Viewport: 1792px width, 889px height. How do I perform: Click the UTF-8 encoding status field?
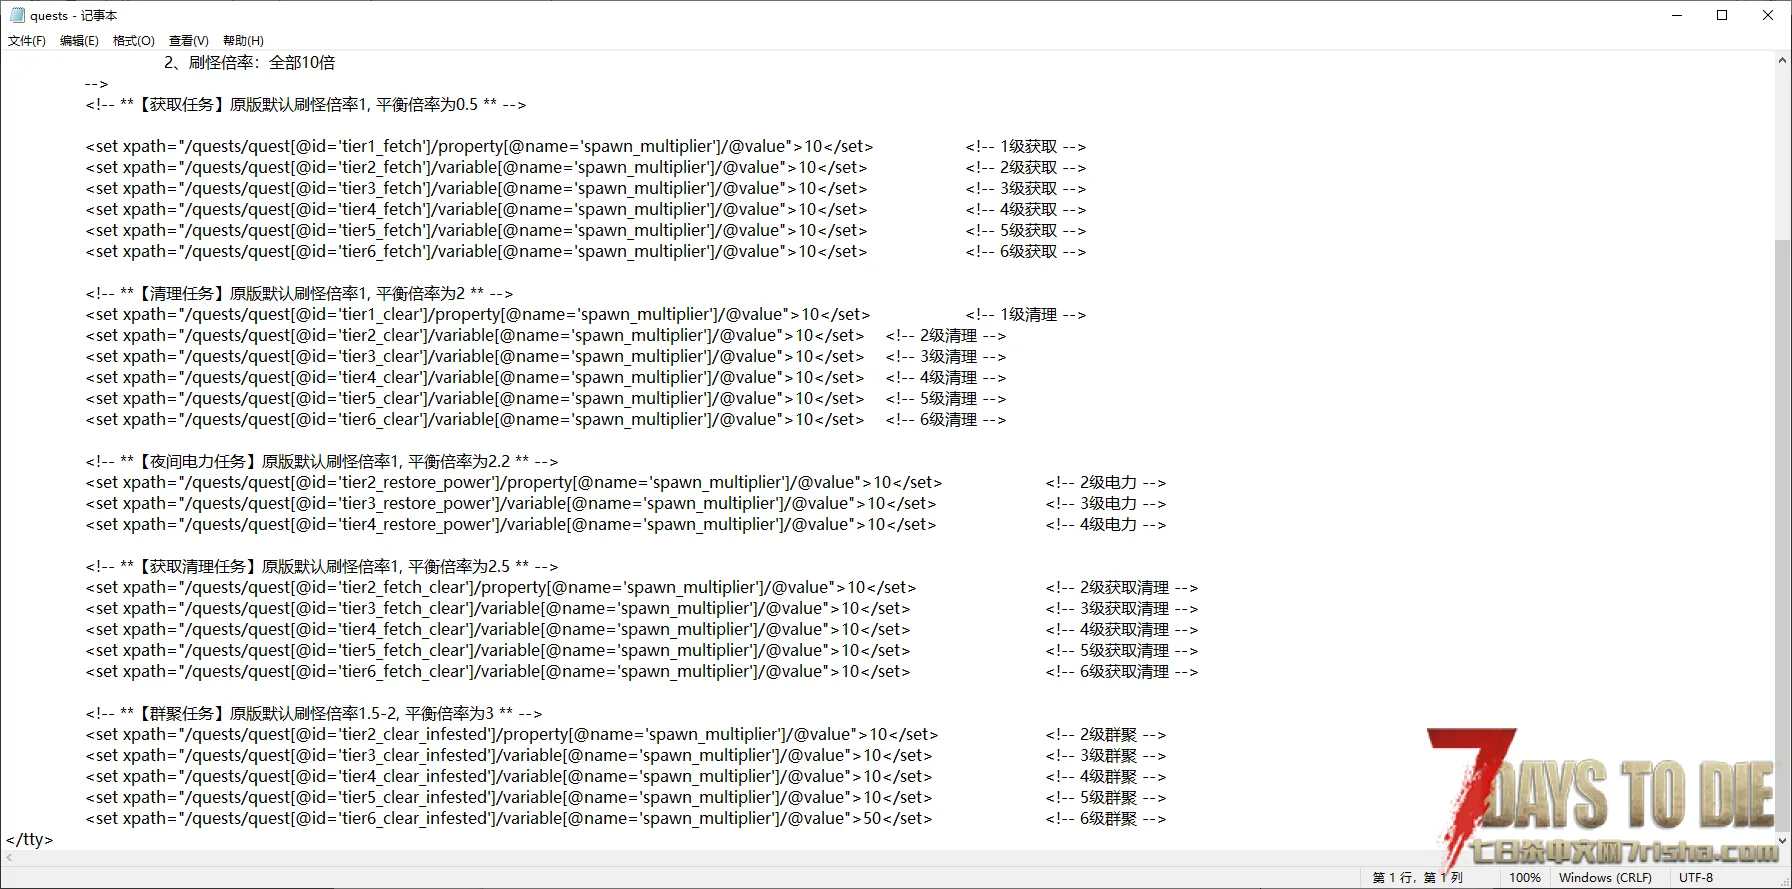pyautogui.click(x=1696, y=878)
